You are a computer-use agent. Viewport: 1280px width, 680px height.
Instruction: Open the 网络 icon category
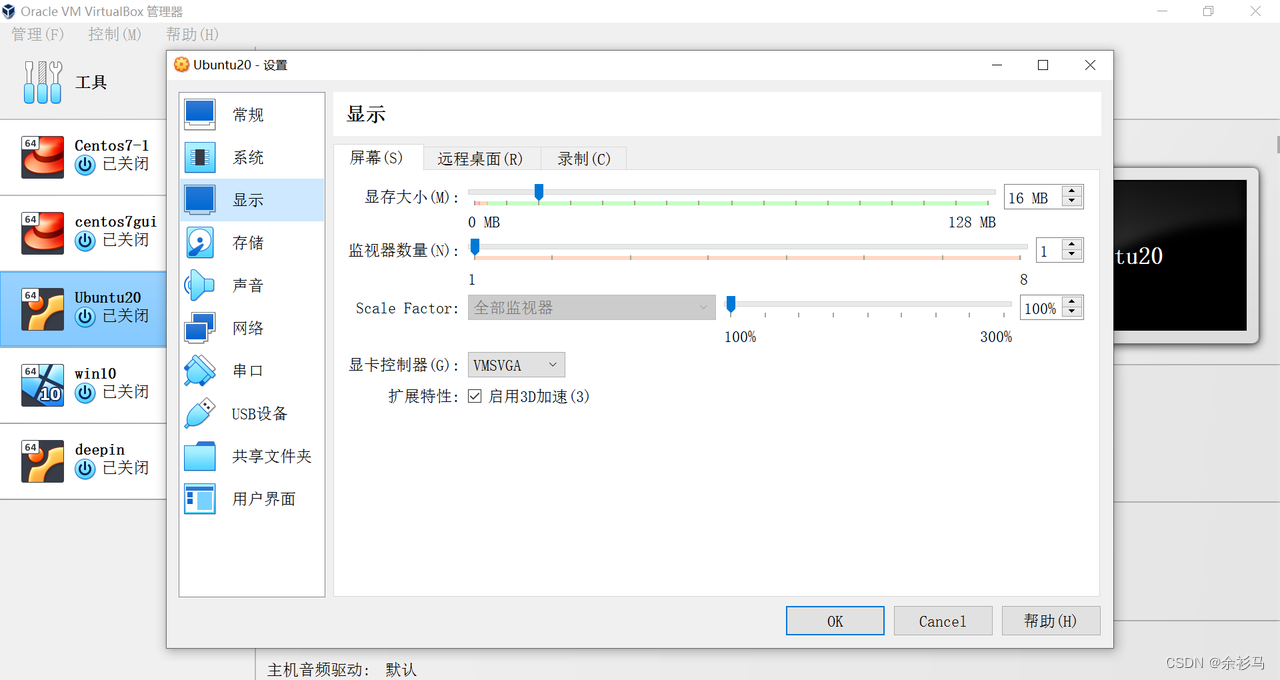pyautogui.click(x=200, y=328)
